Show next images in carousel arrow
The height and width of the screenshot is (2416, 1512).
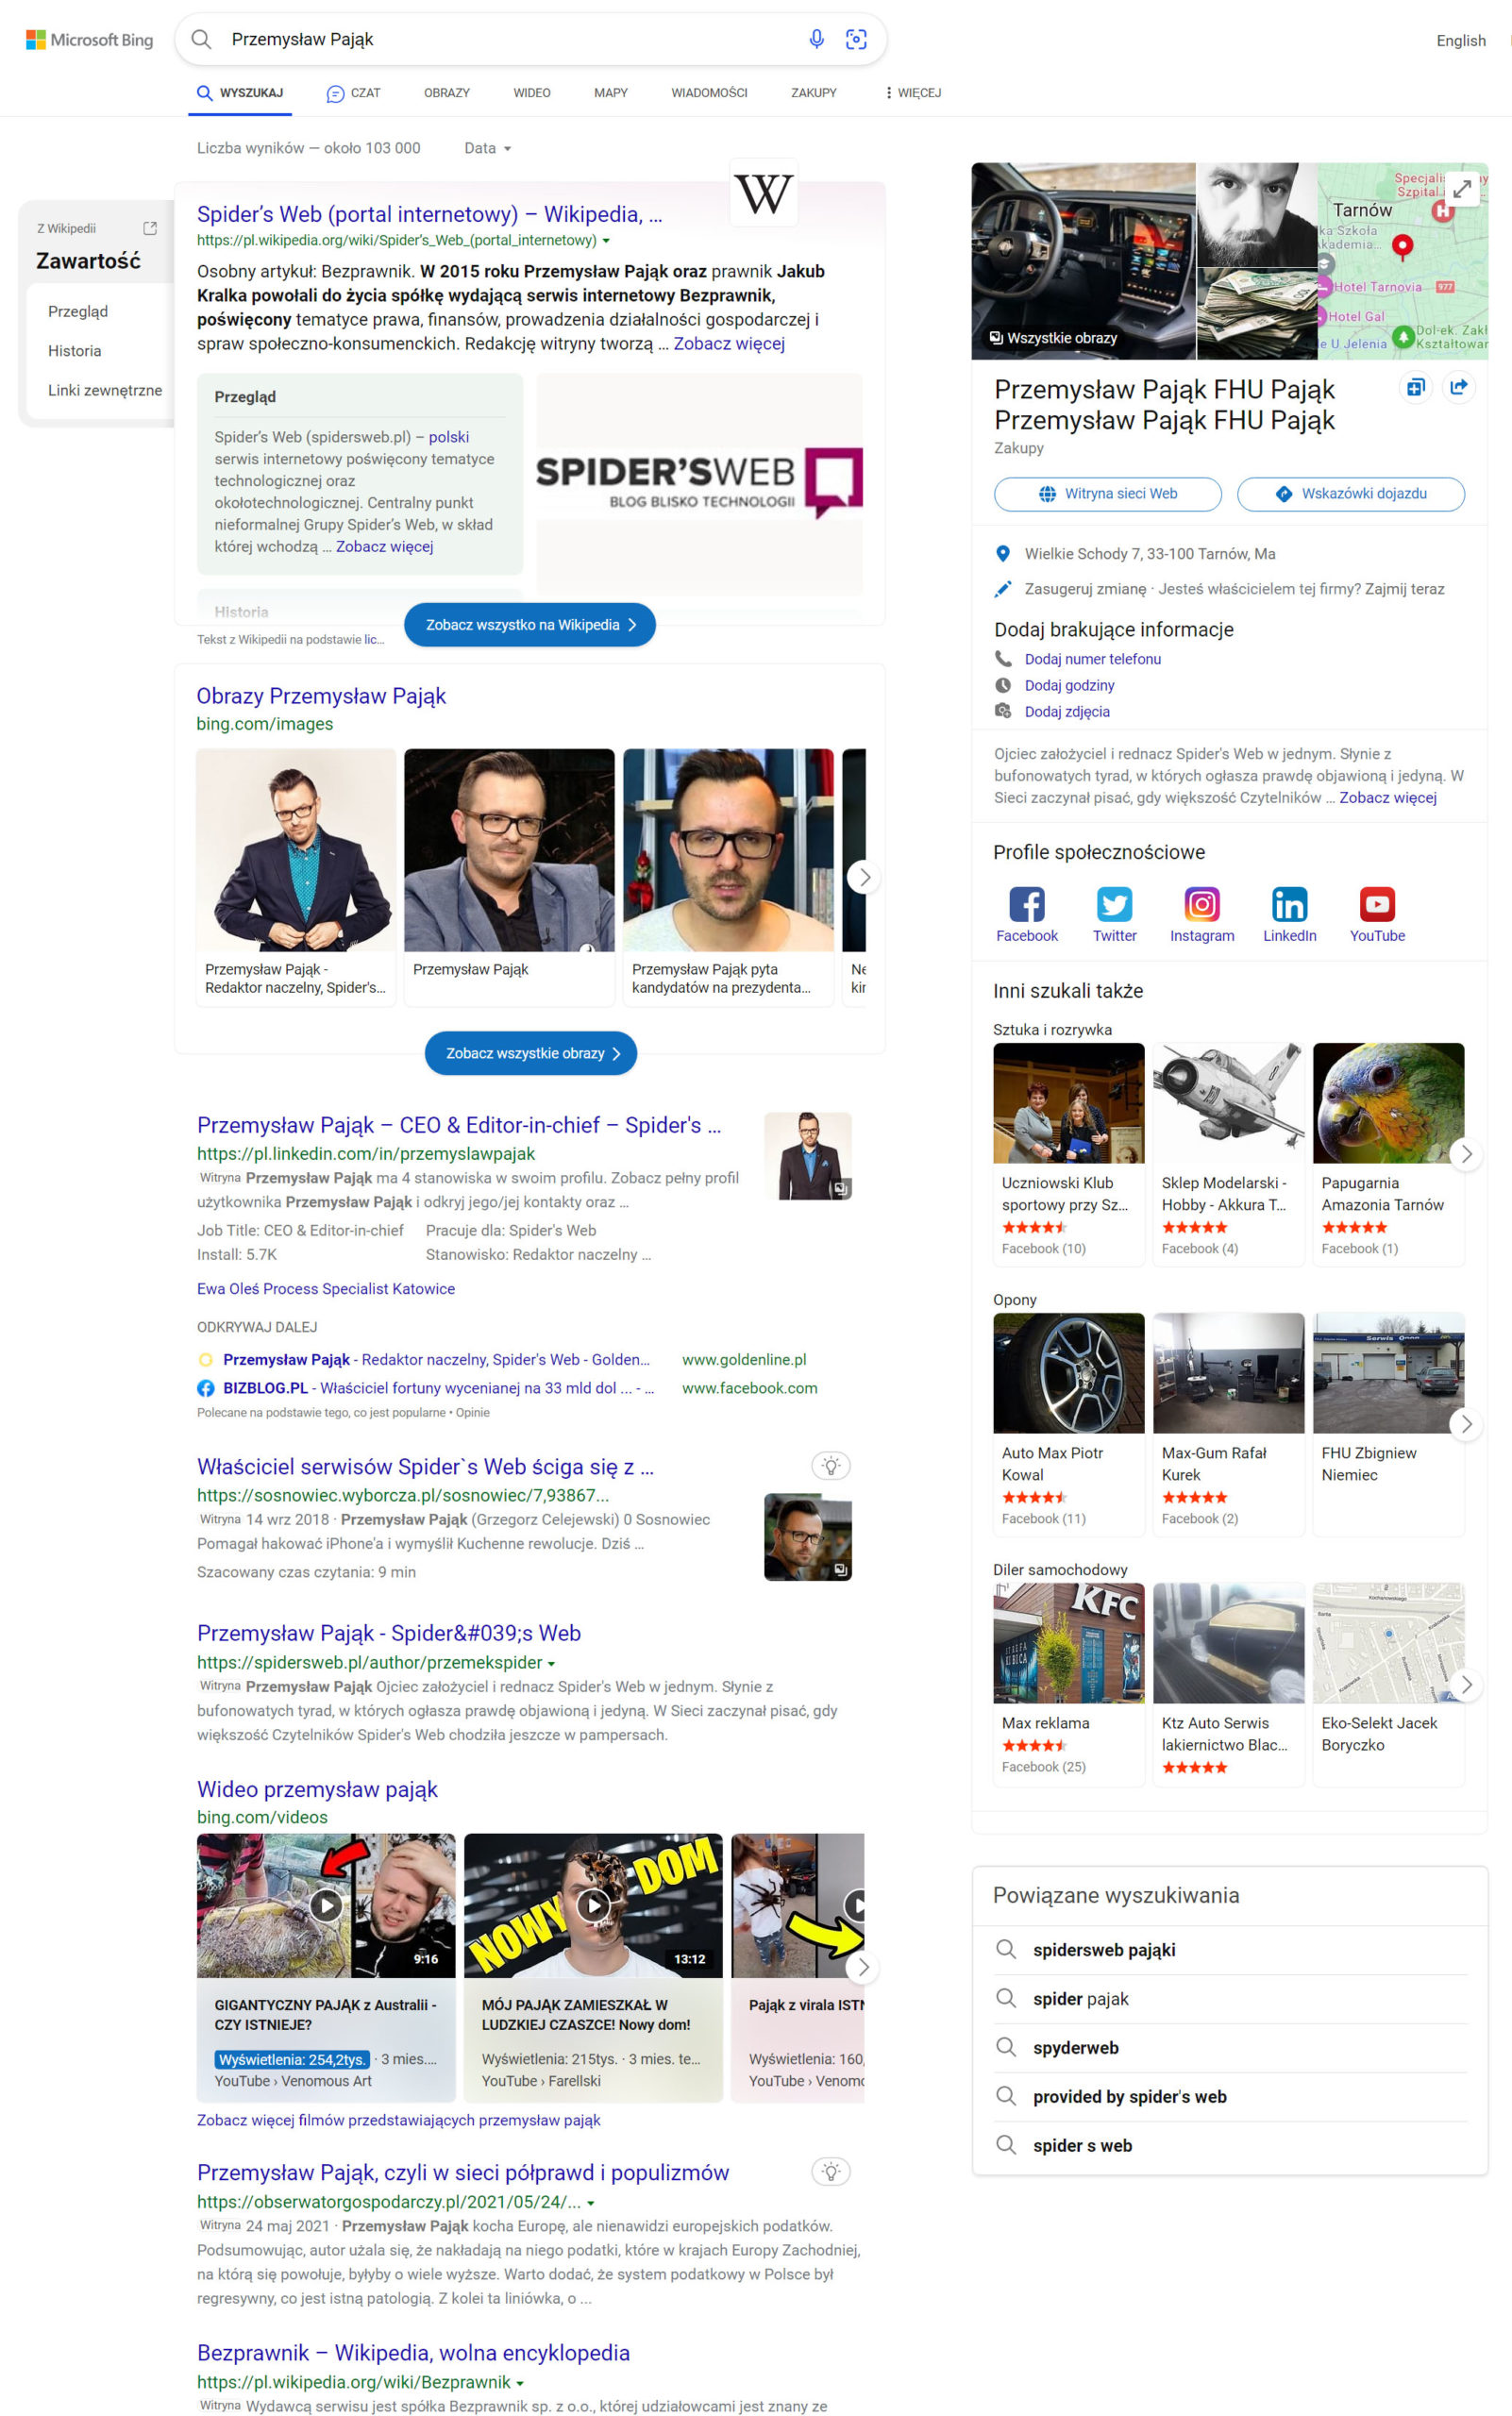pyautogui.click(x=864, y=877)
